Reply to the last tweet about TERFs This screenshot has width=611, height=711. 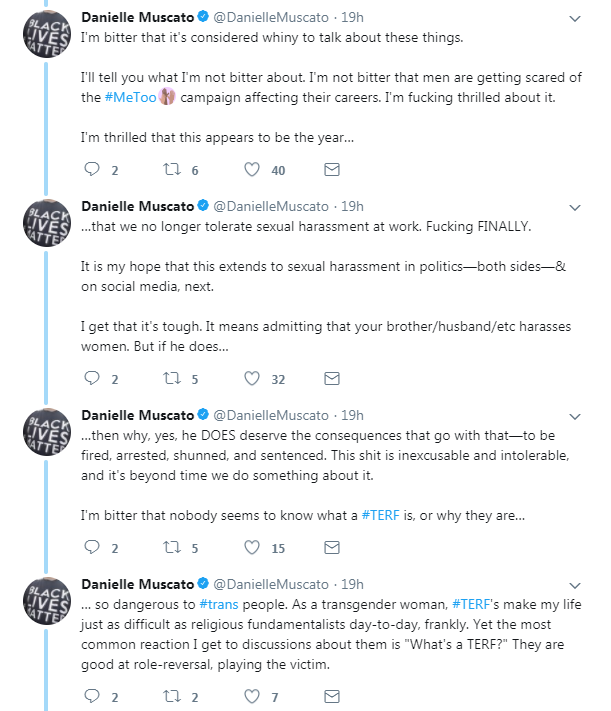point(92,696)
